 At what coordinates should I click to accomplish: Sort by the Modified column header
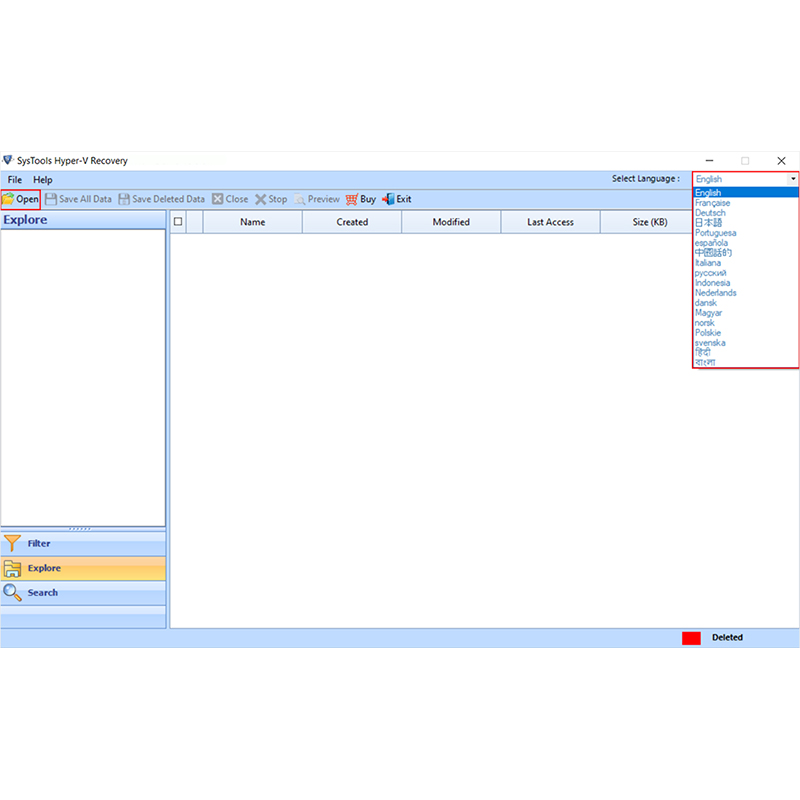point(451,222)
